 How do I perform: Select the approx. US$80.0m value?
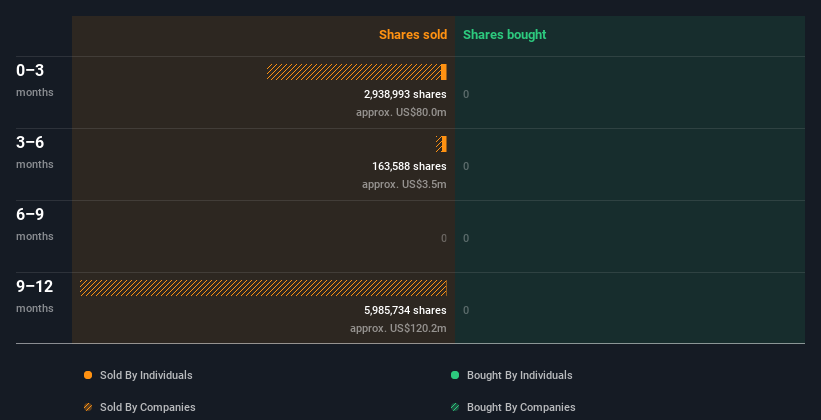coord(401,112)
